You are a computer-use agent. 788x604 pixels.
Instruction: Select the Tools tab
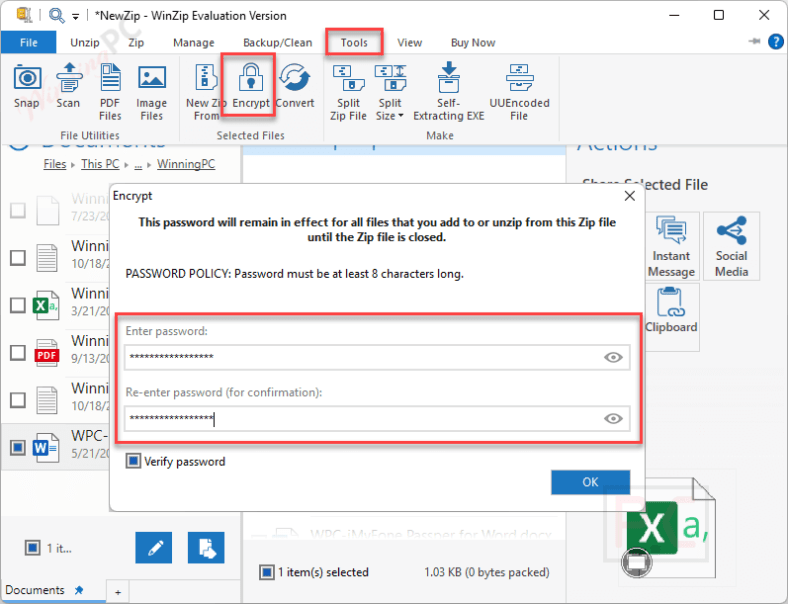coord(354,43)
